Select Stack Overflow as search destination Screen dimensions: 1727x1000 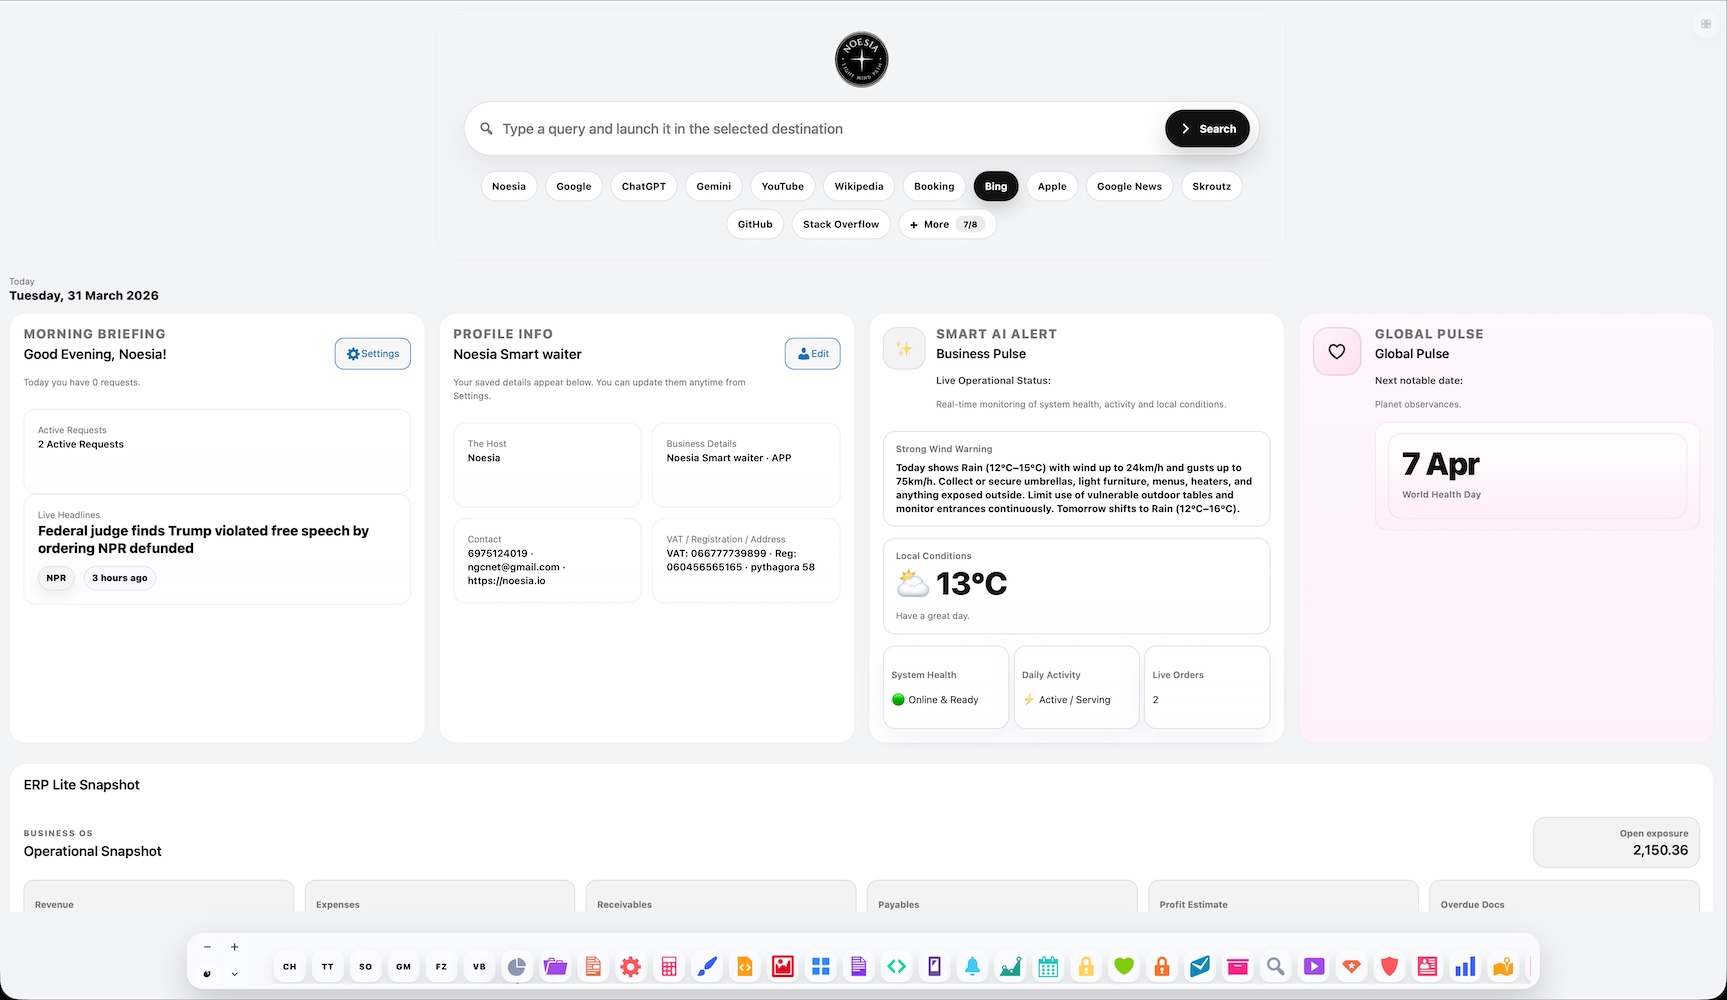pos(841,224)
